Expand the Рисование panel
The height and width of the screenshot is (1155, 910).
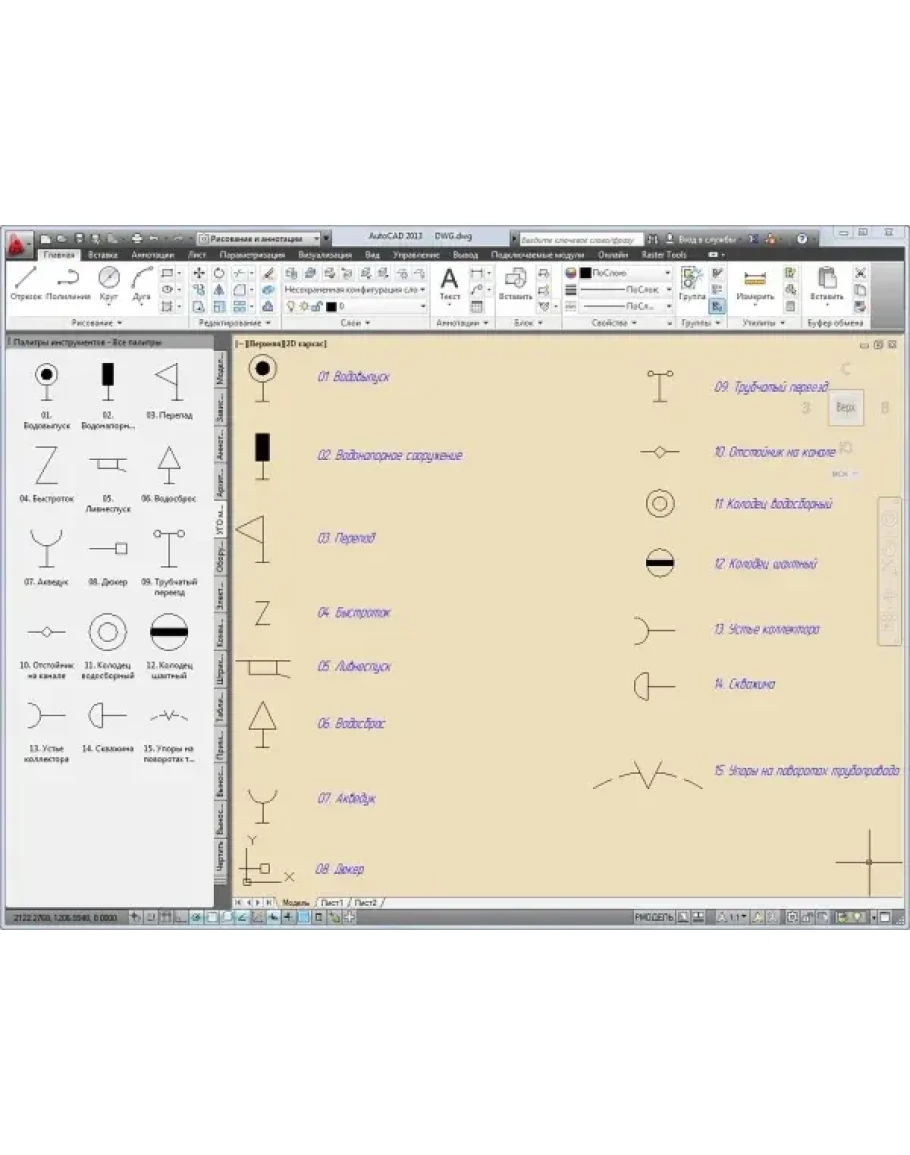(97, 323)
